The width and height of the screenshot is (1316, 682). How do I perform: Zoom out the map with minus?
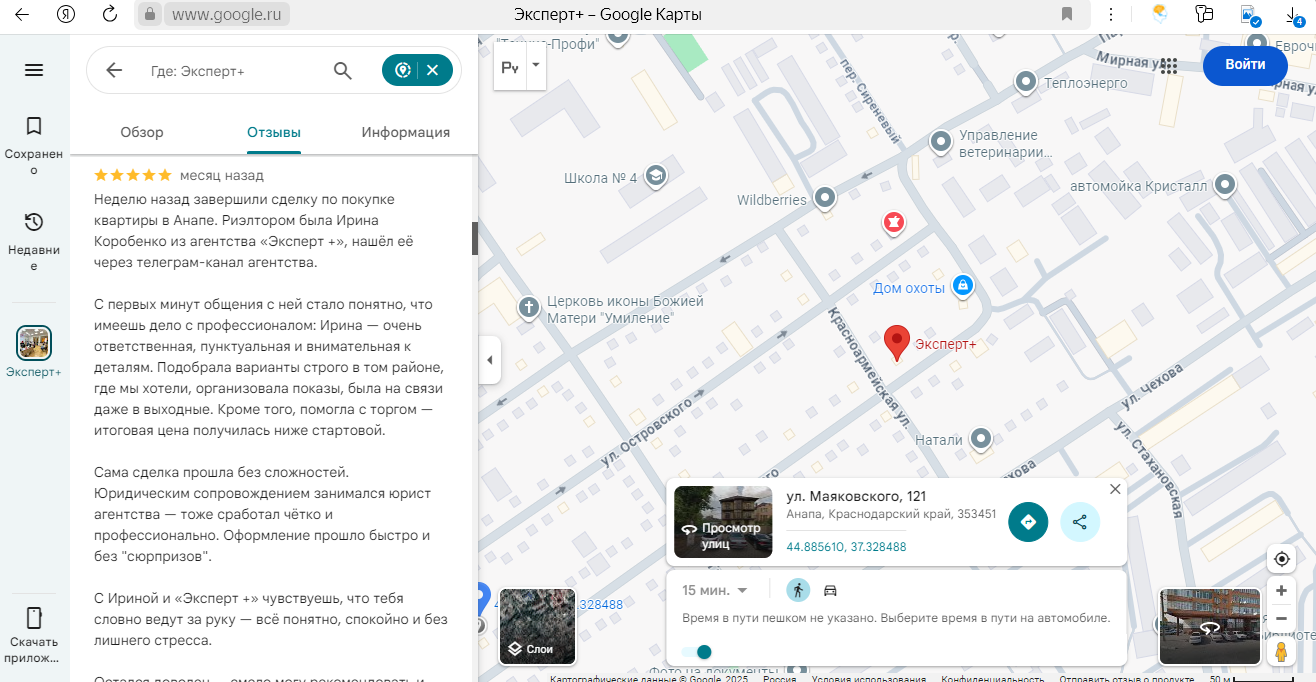point(1281,619)
